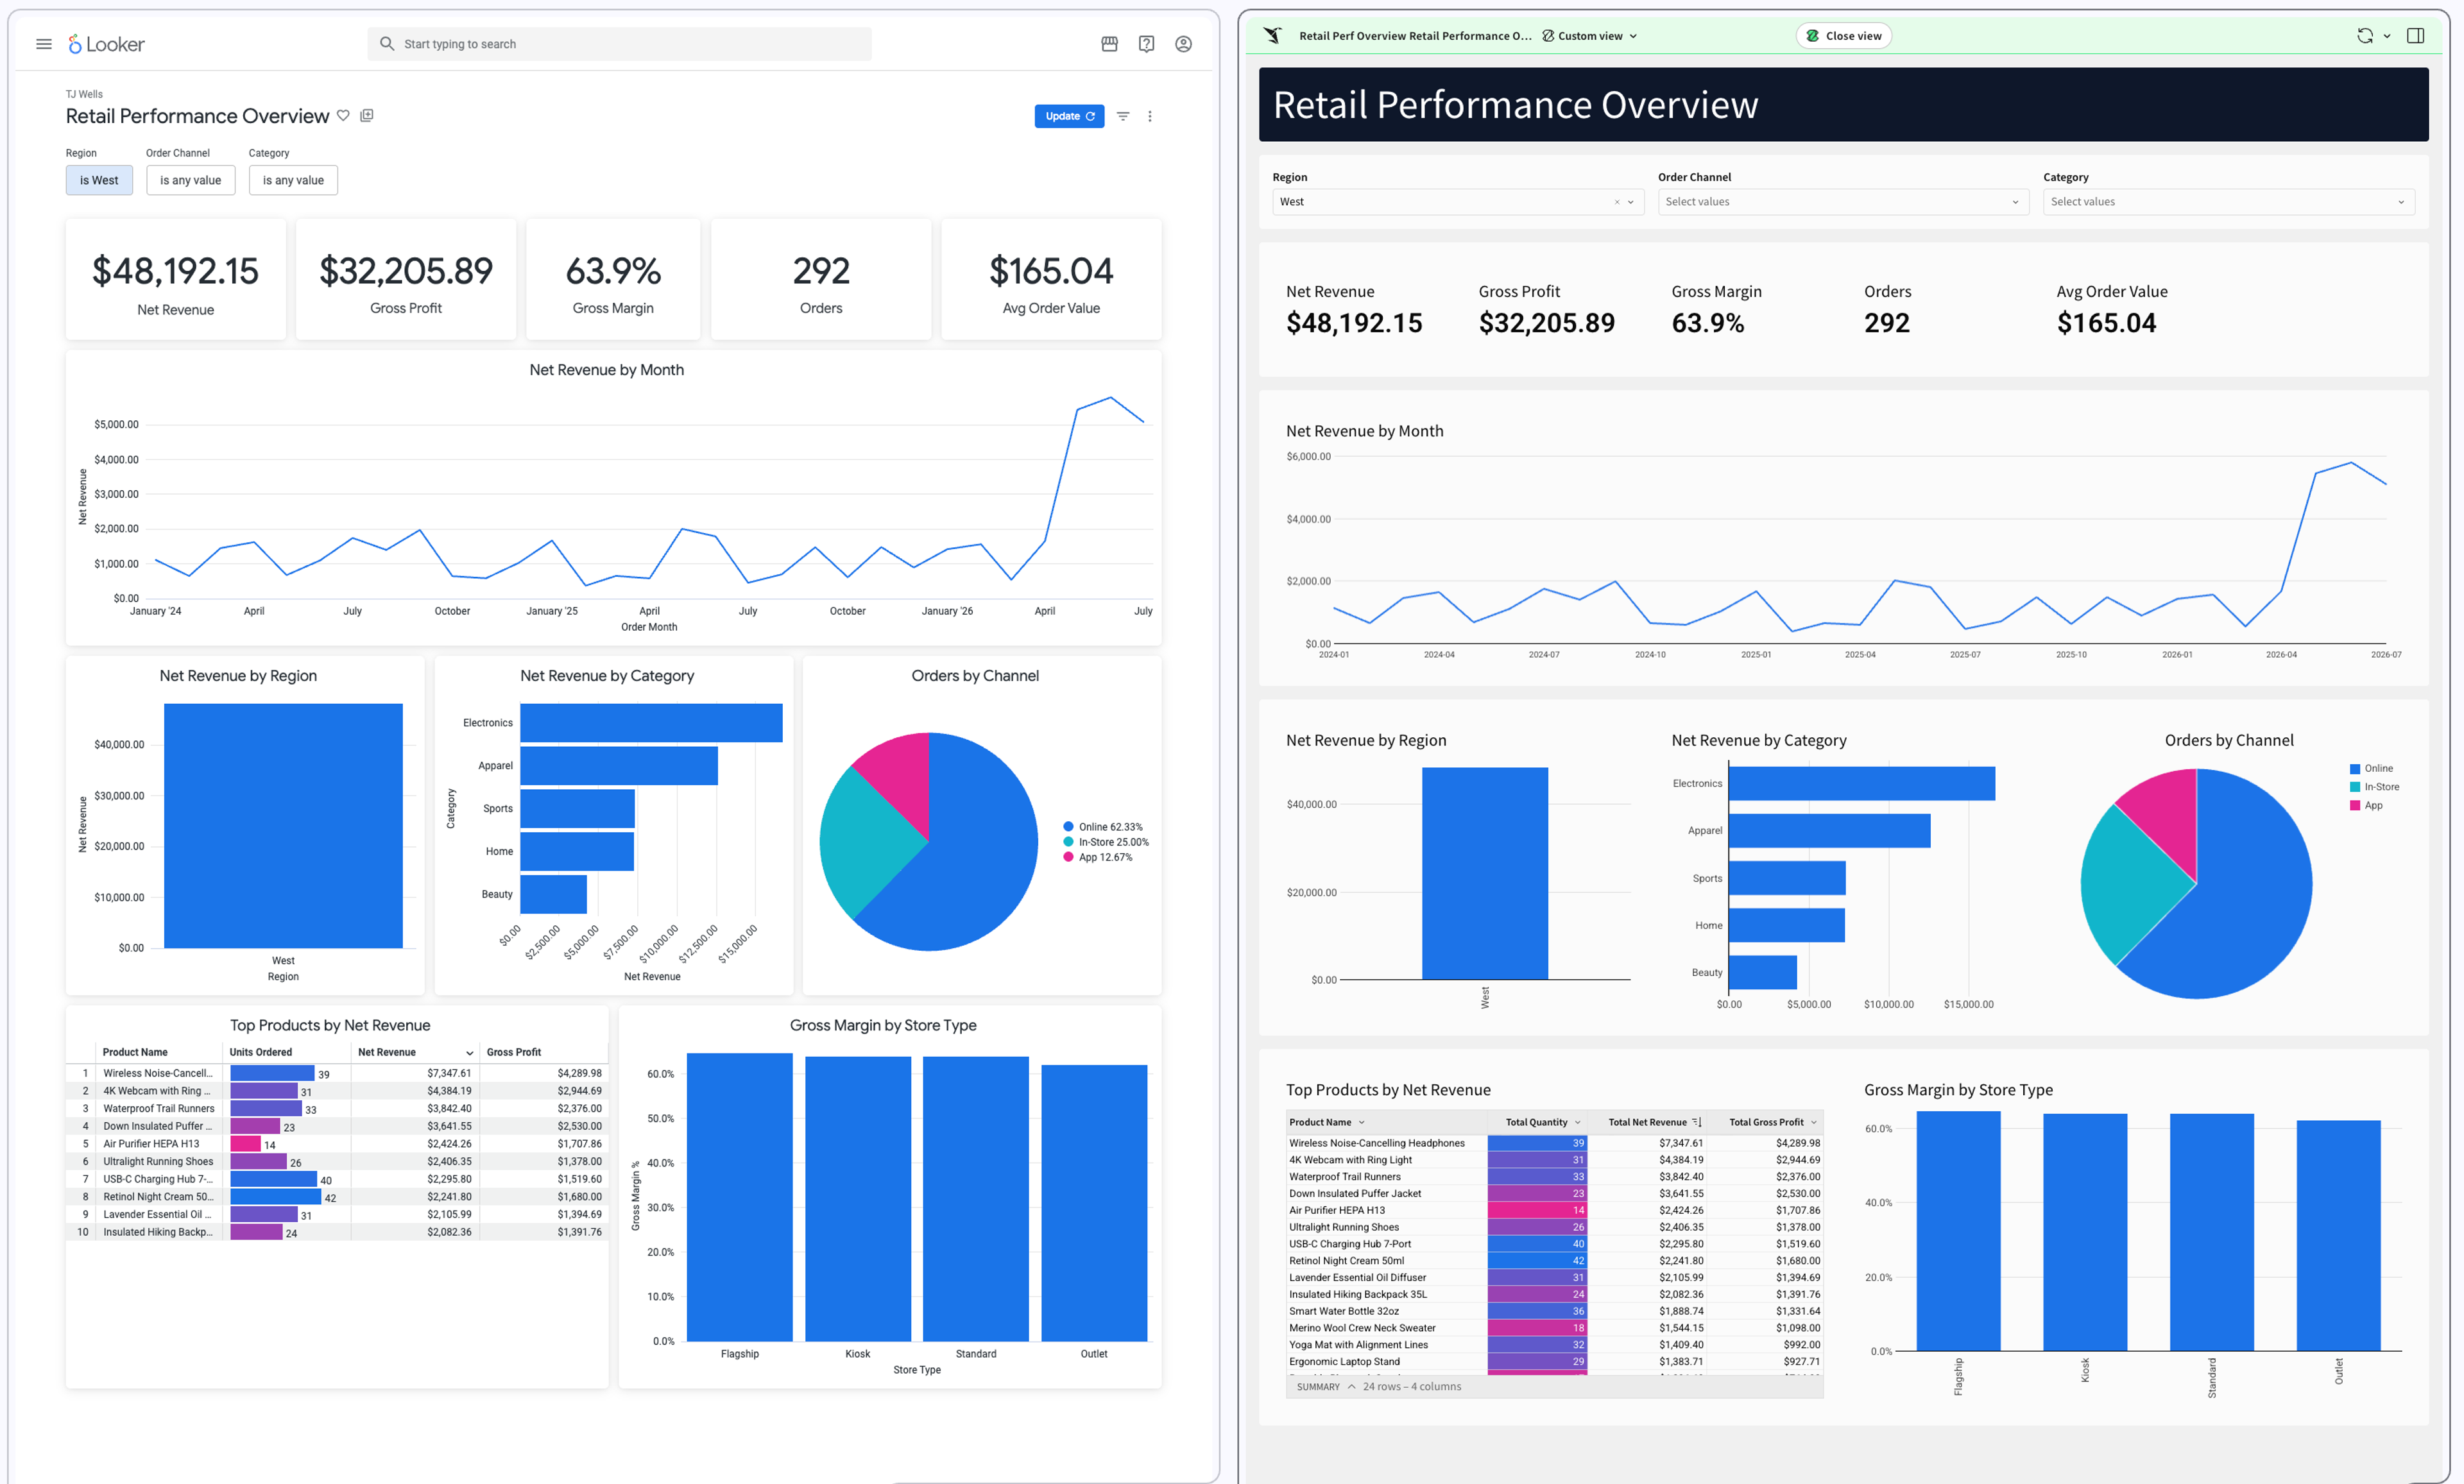Viewport: 2464px width, 1484px height.
Task: Open the Total Quantity column menu in Sigma
Action: click(1578, 1122)
